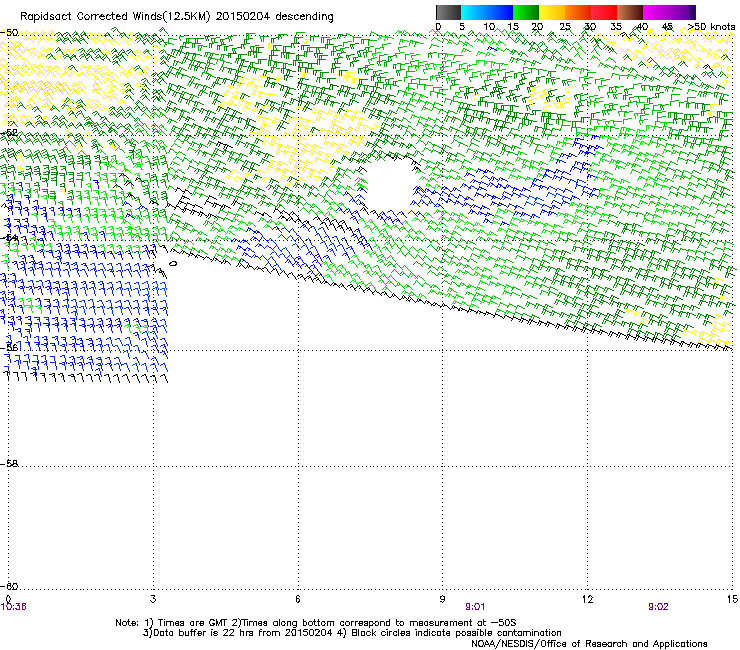Click the legend scale label '45'

(667, 27)
